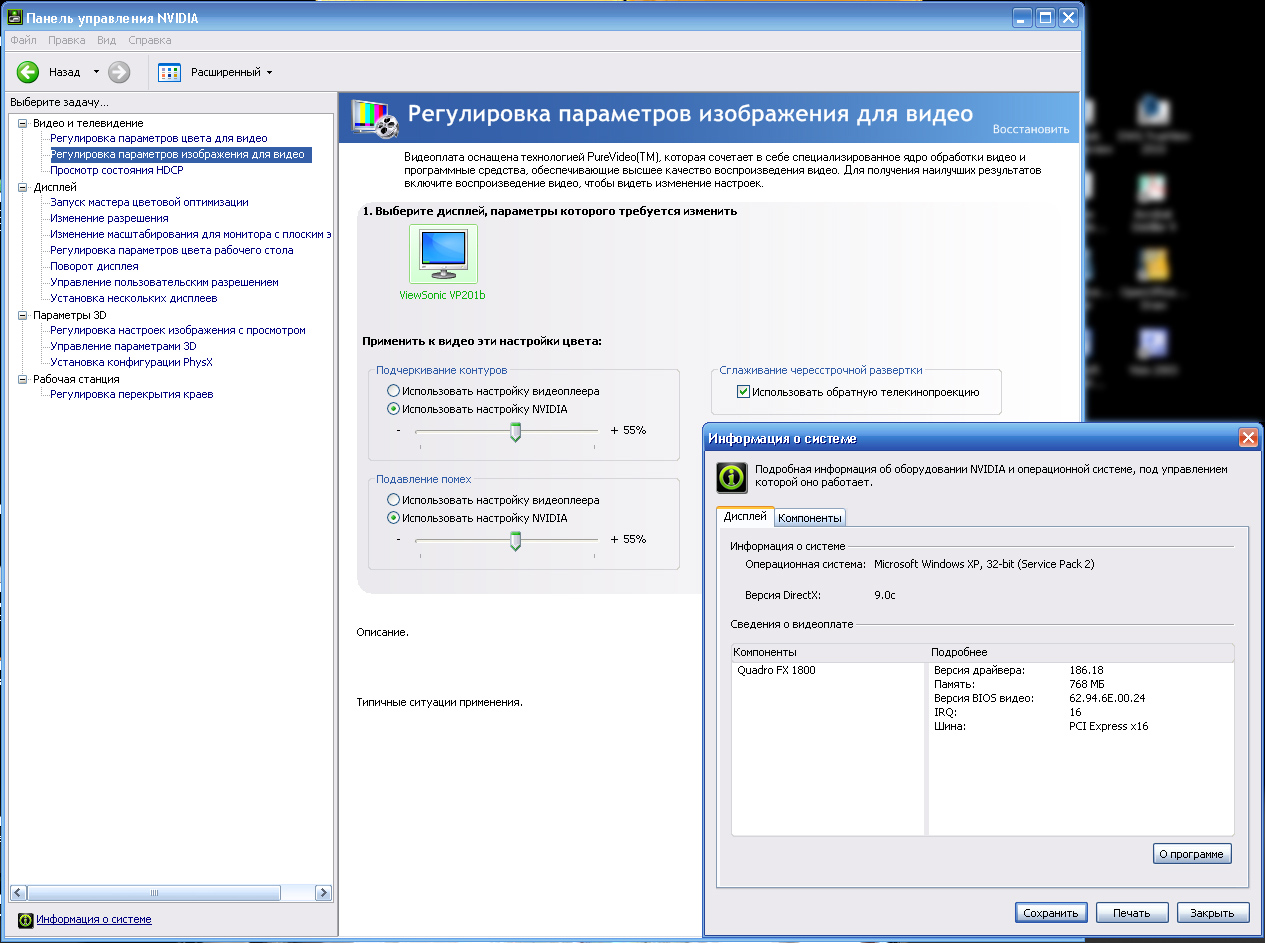Collapse the Параметры 3D tree node
Image resolution: width=1265 pixels, height=943 pixels.
coord(23,315)
